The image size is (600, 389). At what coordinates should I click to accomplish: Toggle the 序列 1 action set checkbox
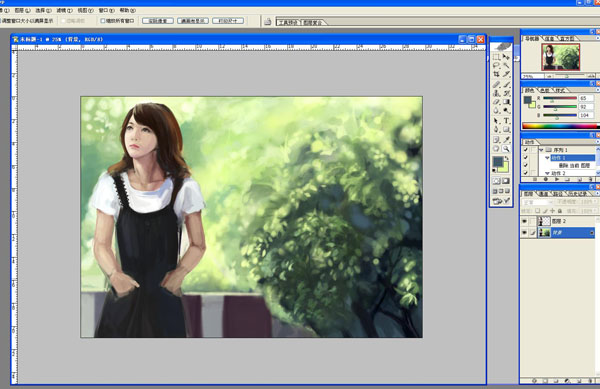525,150
